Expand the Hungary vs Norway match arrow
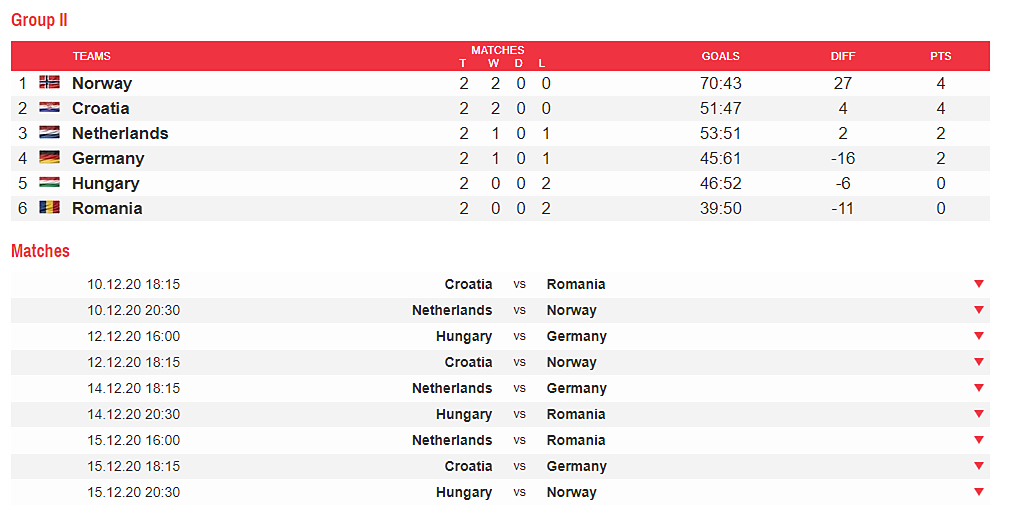Viewport: 1012px width, 518px height. 979,492
